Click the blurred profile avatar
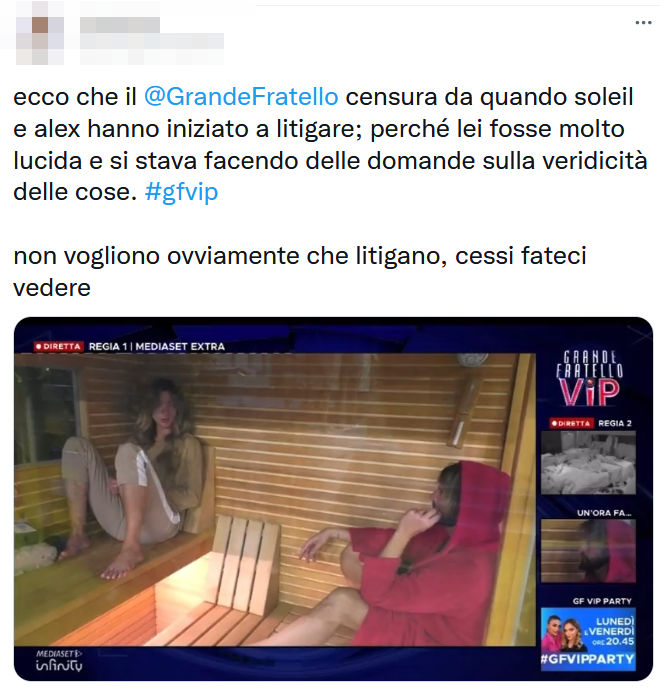 pyautogui.click(x=40, y=33)
